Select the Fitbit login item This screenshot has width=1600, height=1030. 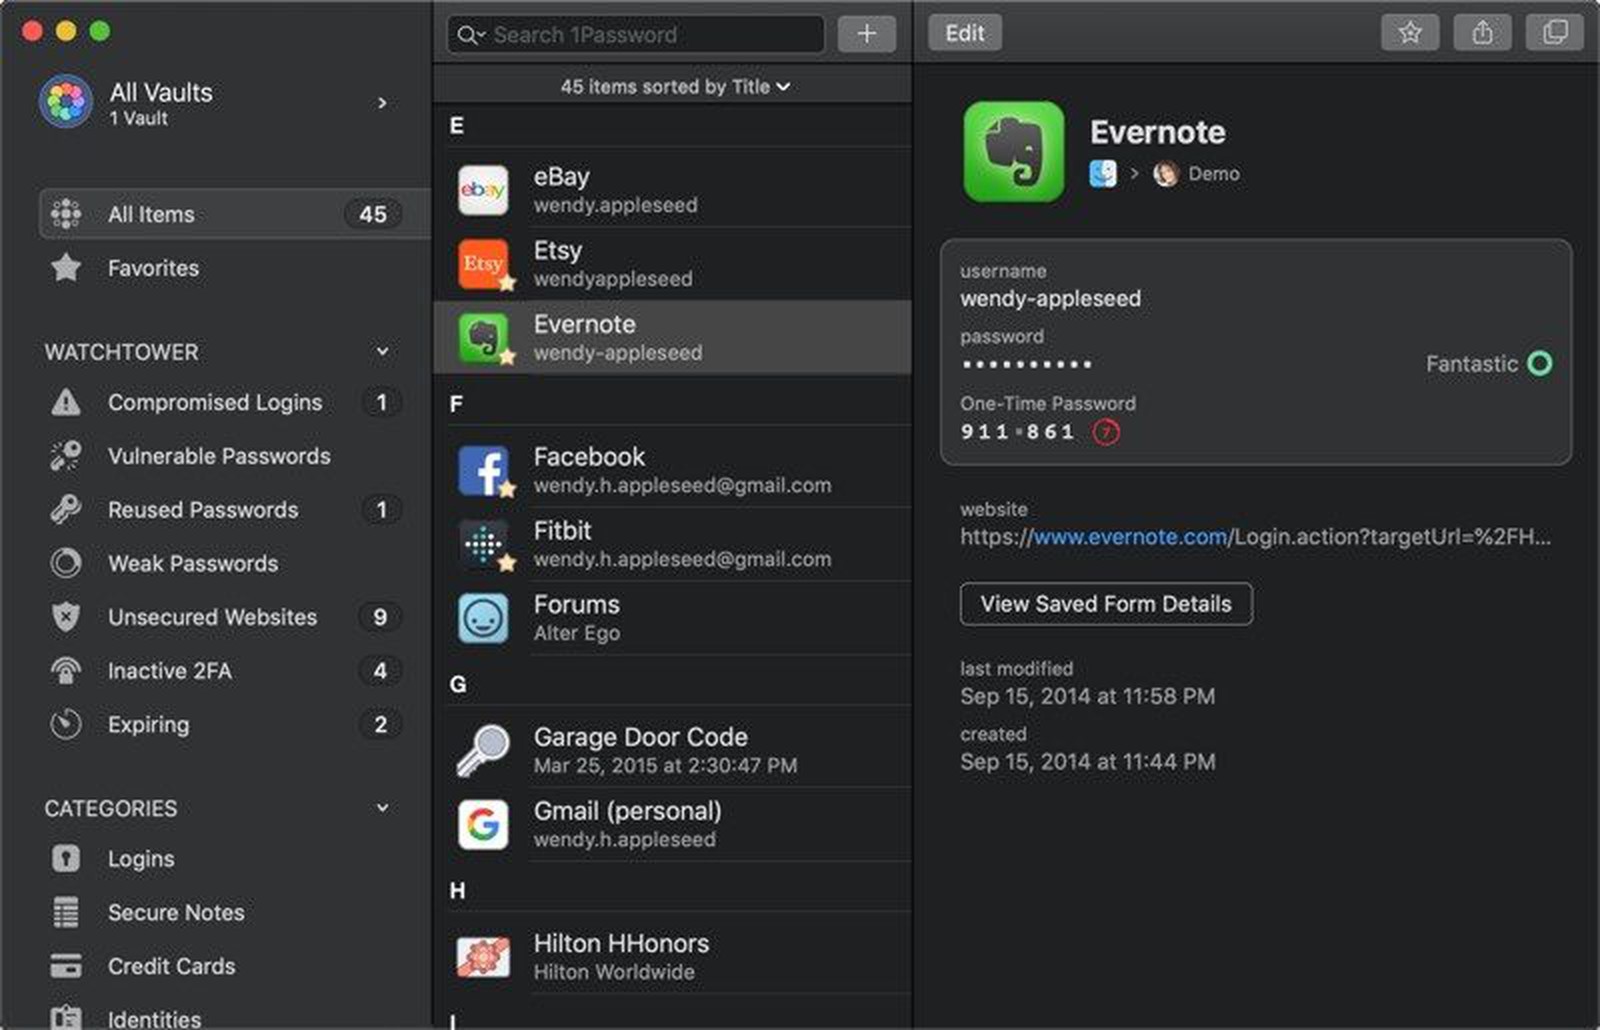(x=673, y=544)
